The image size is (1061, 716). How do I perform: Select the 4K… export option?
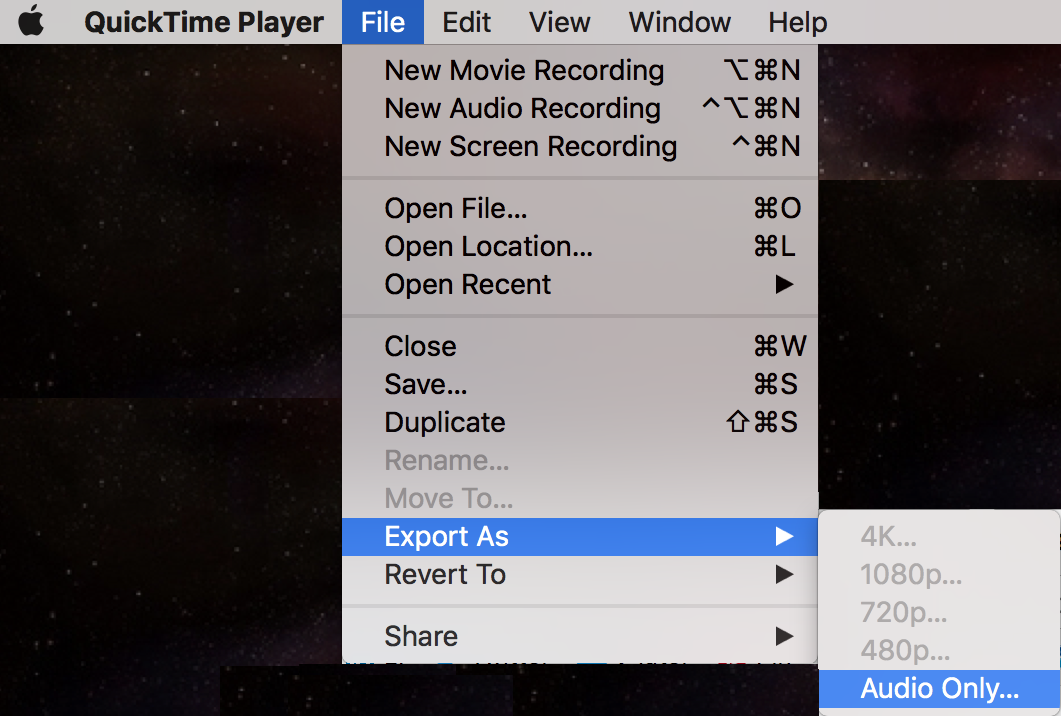coord(939,537)
